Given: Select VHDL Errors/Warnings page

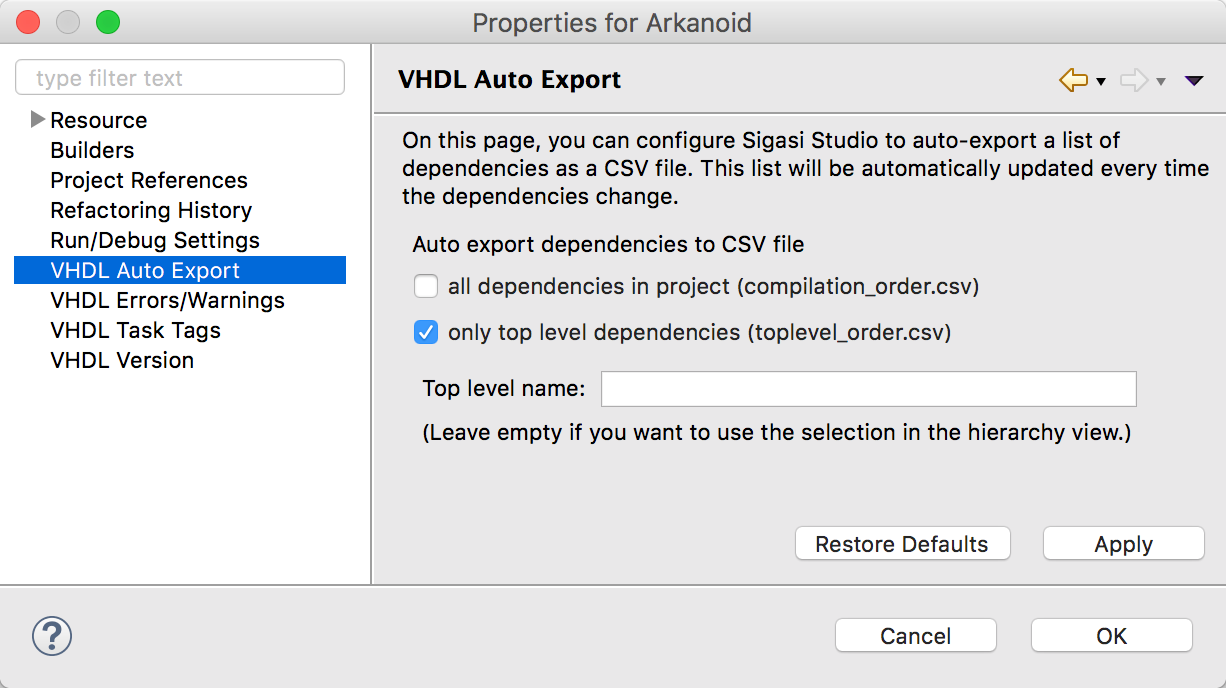Looking at the screenshot, I should (167, 300).
